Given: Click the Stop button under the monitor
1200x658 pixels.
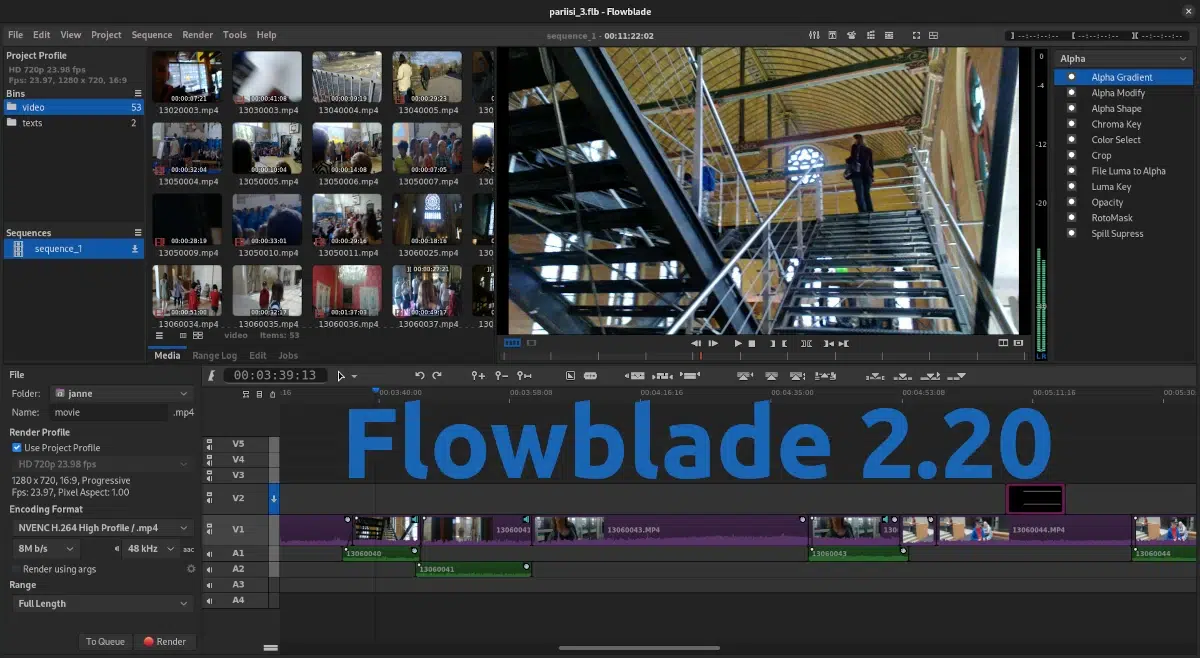Looking at the screenshot, I should [753, 343].
